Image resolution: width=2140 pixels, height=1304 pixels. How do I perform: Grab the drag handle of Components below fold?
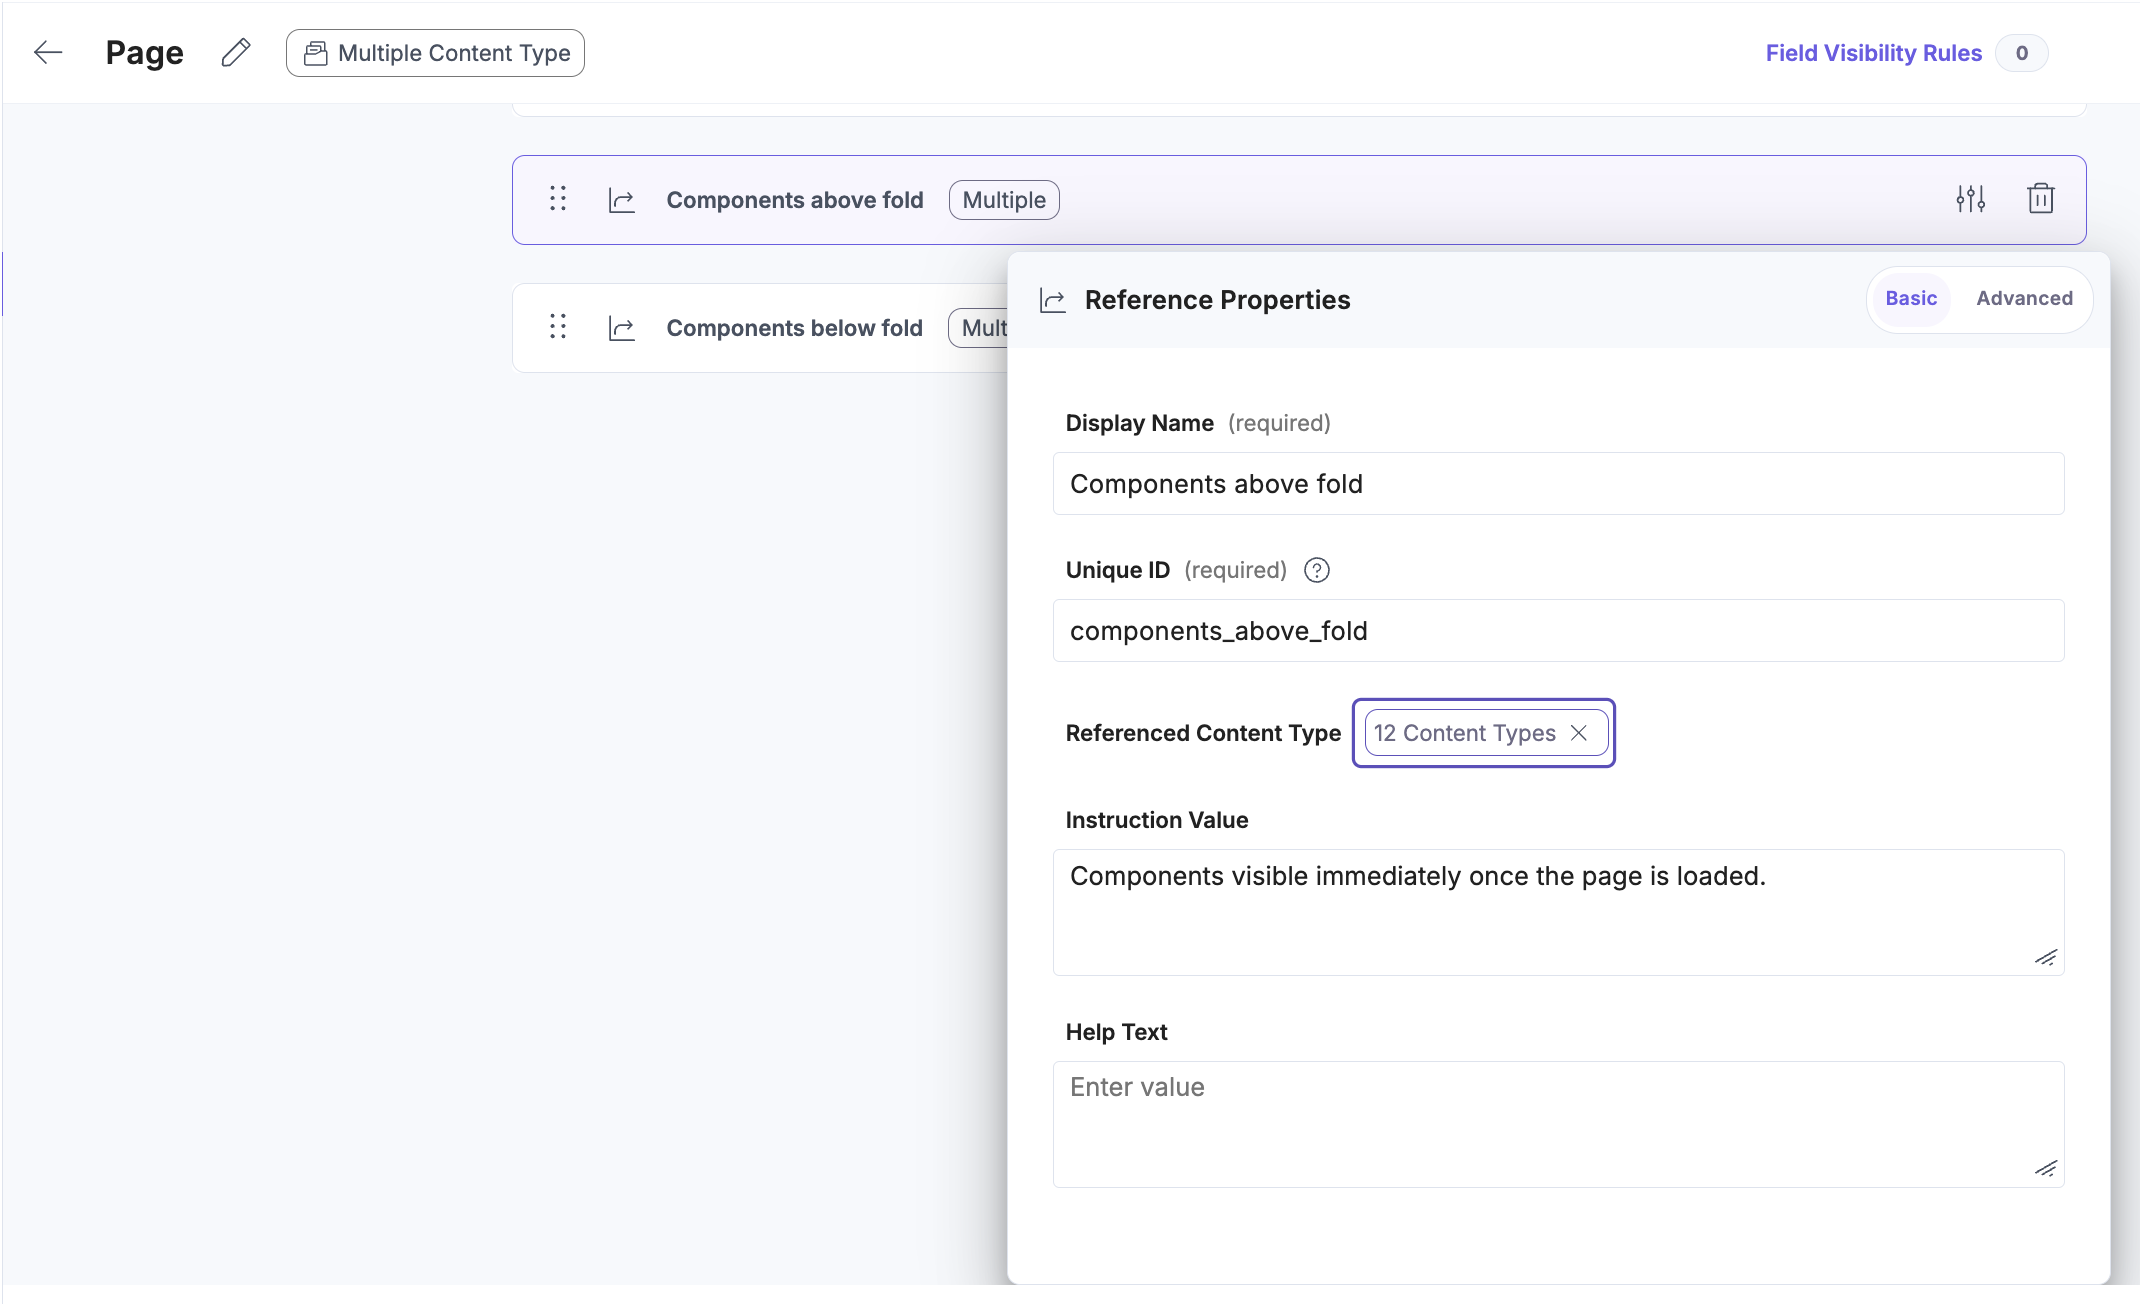558,327
